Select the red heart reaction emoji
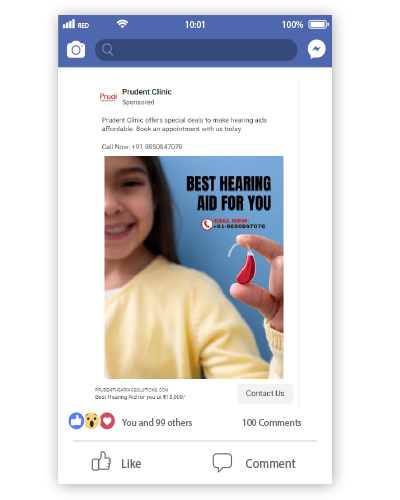This screenshot has width=400, height=500. (107, 421)
